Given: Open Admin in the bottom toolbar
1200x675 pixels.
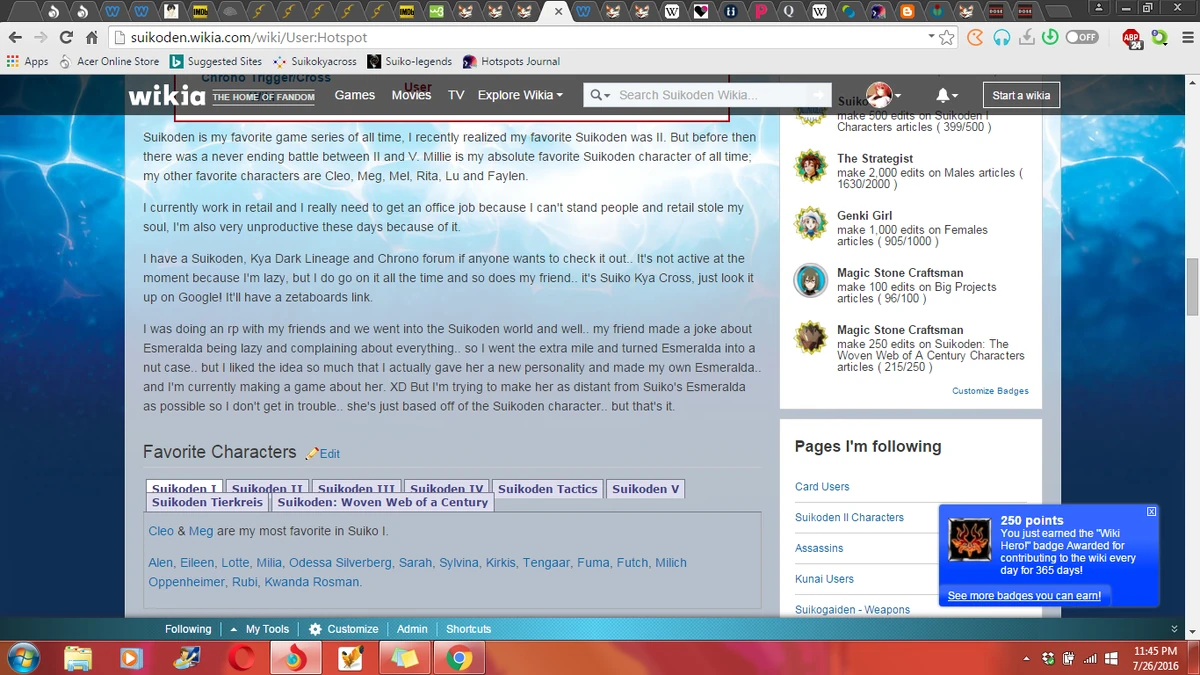Looking at the screenshot, I should (x=412, y=629).
